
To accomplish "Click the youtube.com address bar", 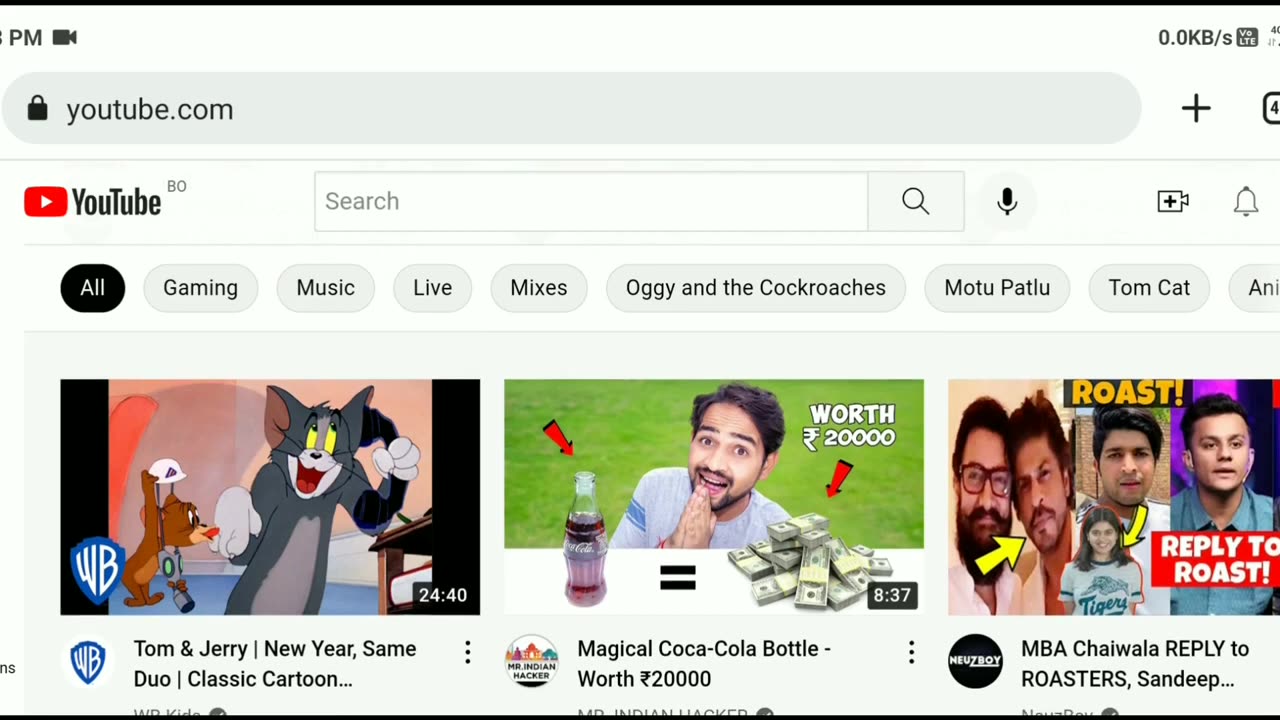I will 571,108.
